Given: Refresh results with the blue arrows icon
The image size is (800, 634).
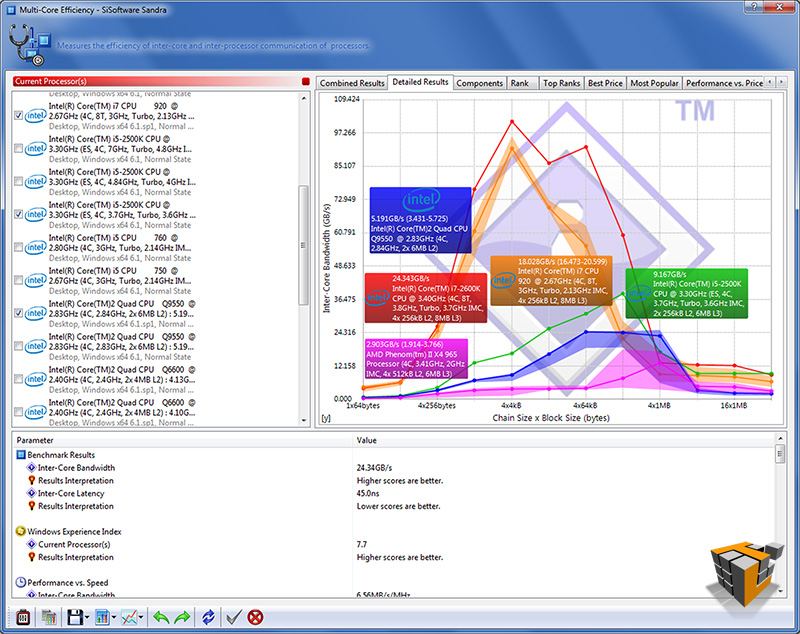Looking at the screenshot, I should pyautogui.click(x=208, y=617).
